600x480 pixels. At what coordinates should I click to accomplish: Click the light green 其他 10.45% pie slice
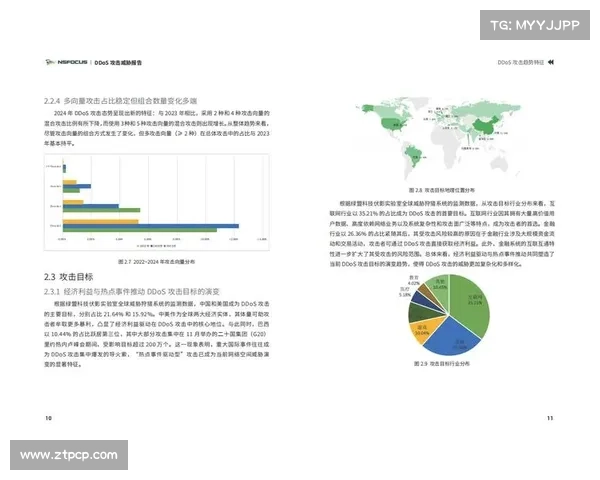(439, 288)
